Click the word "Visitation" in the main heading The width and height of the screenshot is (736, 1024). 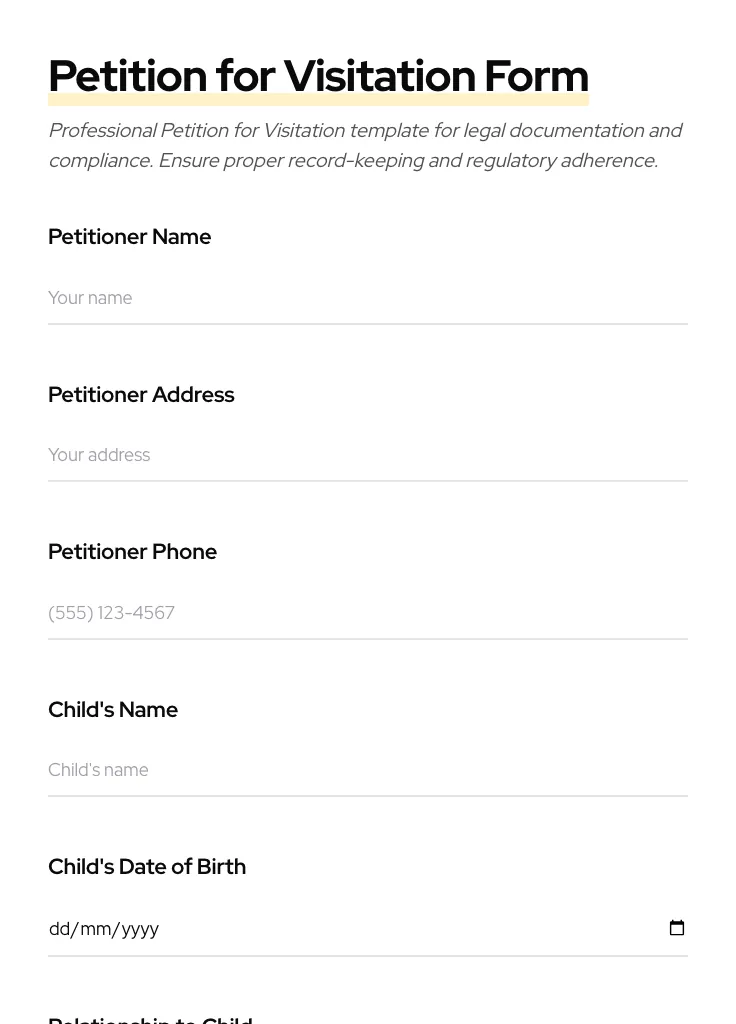379,76
